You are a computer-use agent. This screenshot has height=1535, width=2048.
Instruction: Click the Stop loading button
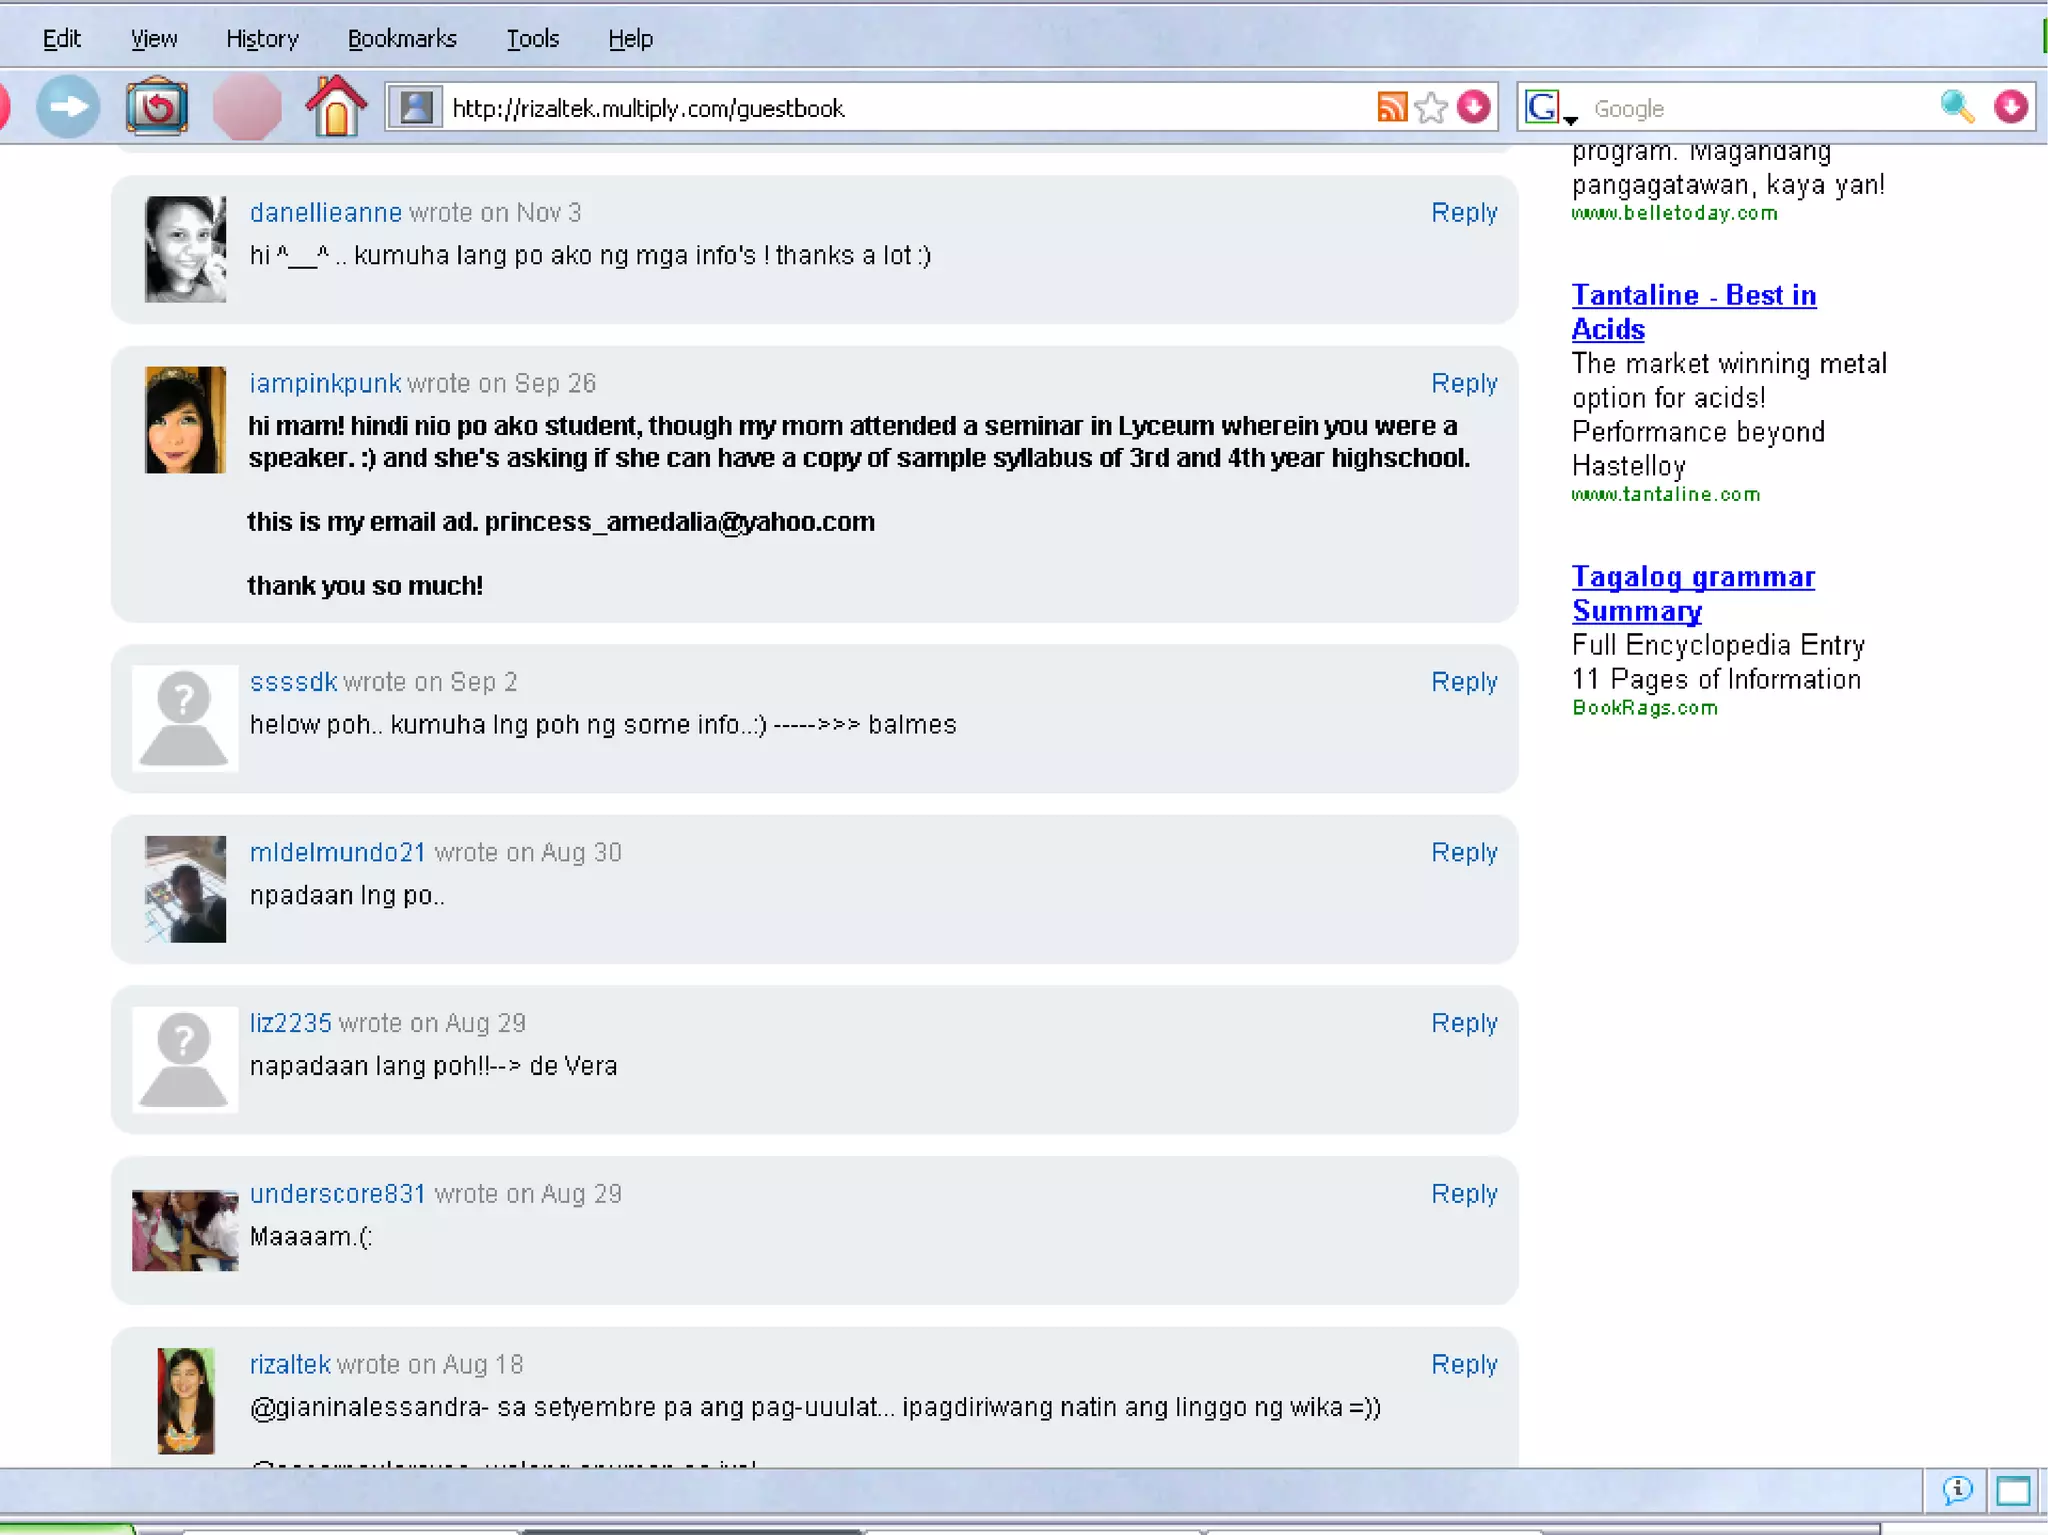[246, 107]
